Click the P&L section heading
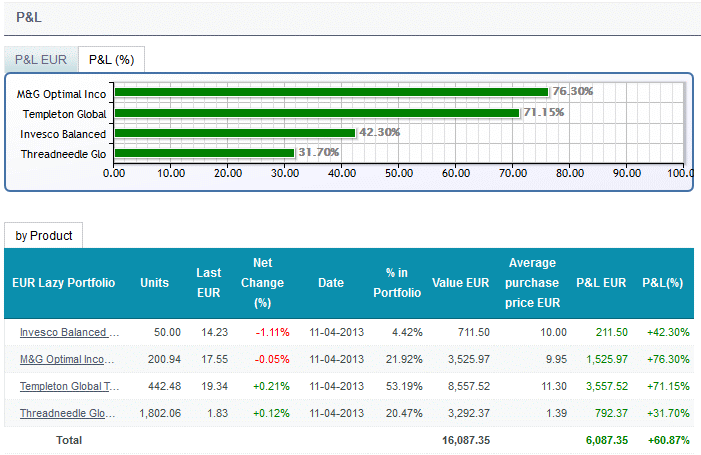The image size is (701, 455). 29,17
